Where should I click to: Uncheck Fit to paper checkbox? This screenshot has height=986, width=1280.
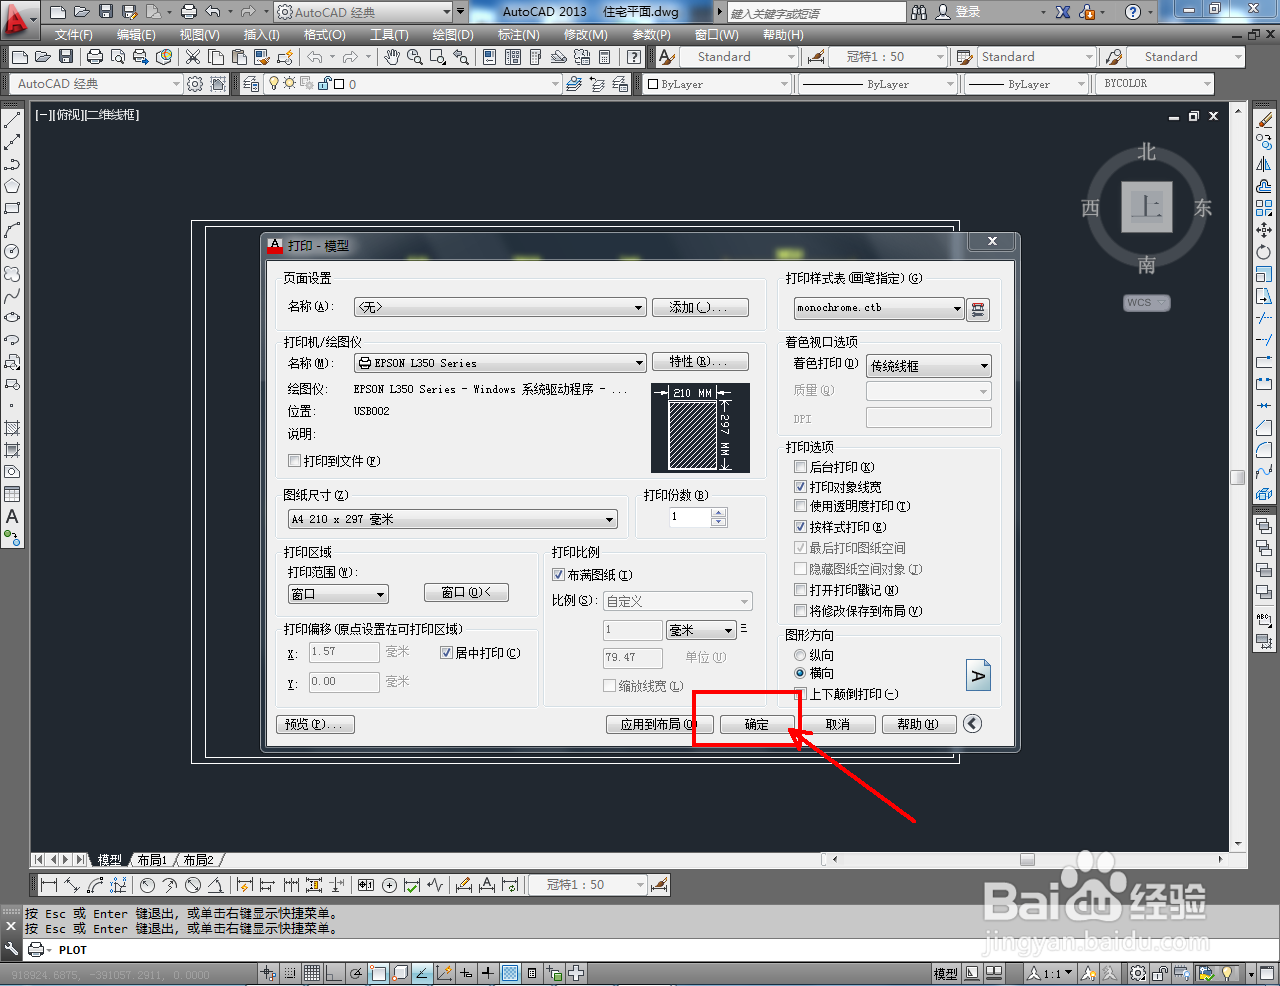(x=559, y=575)
